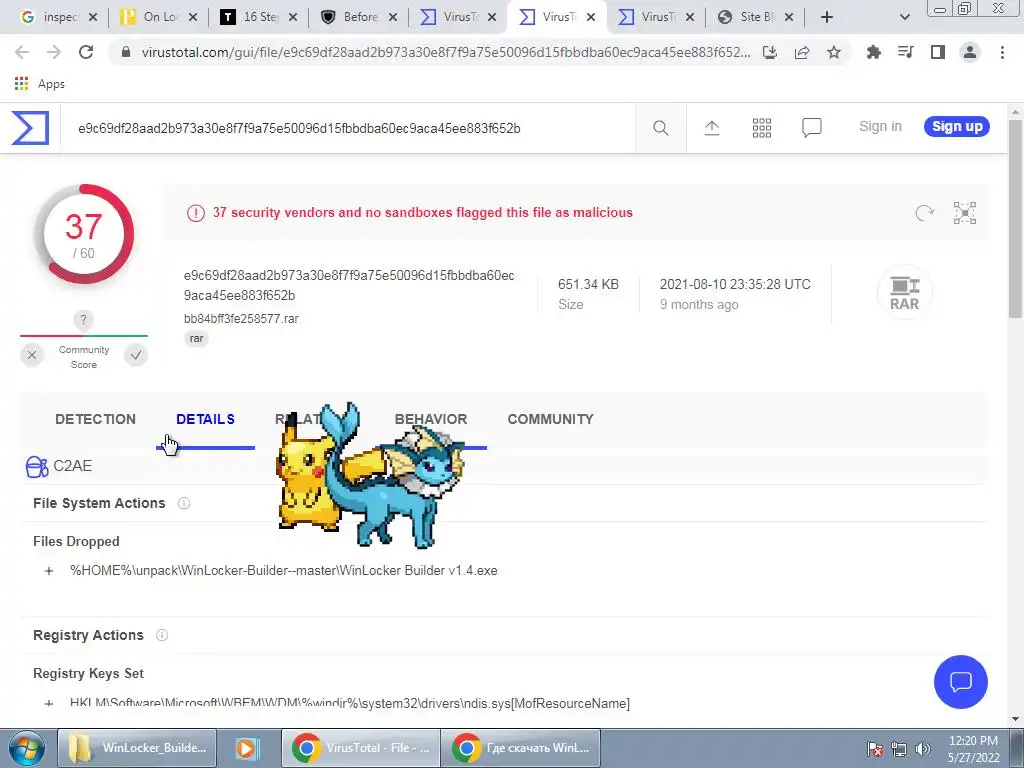The height and width of the screenshot is (768, 1024).
Task: Go back to the previous page
Action: click(22, 52)
